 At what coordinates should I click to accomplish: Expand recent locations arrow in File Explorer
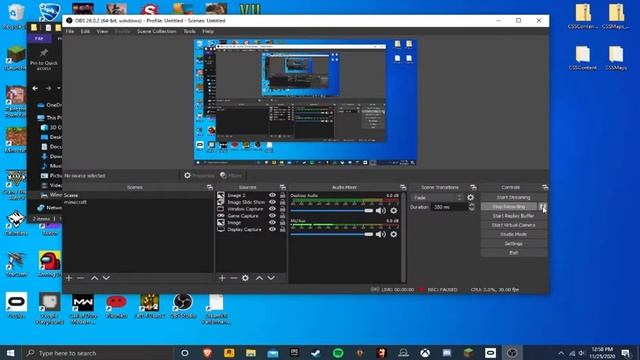[59, 88]
